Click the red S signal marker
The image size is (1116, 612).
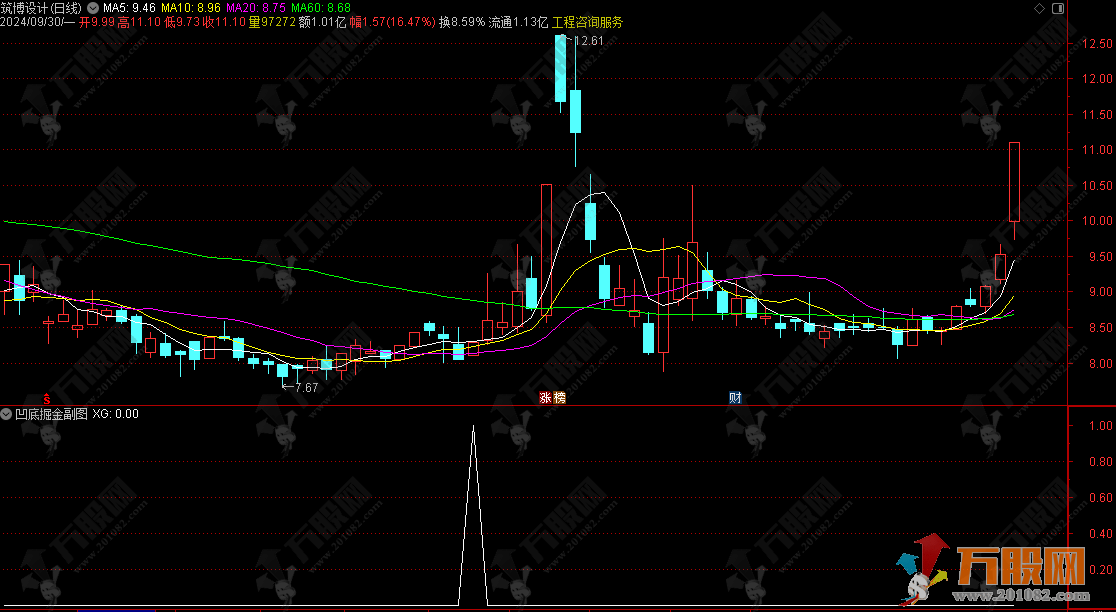[x=47, y=398]
